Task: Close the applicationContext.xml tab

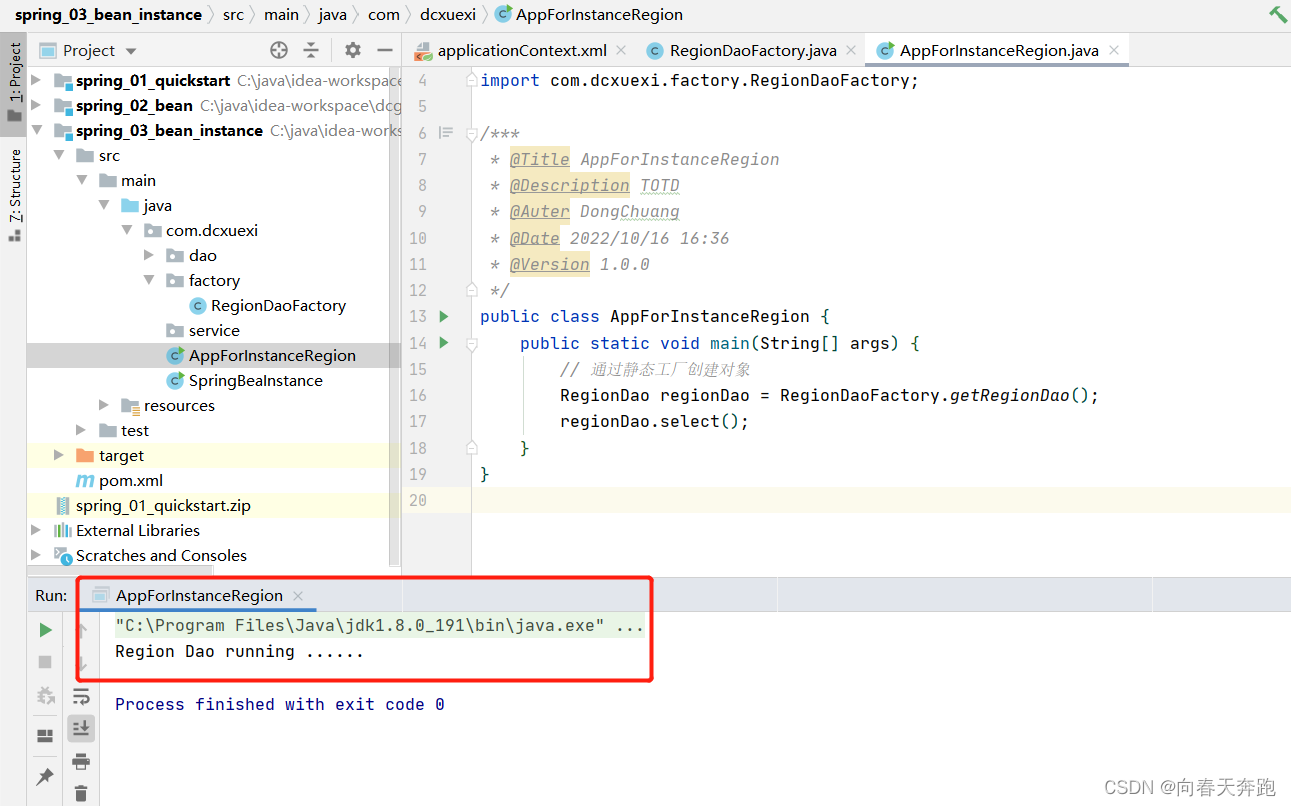Action: pos(621,50)
